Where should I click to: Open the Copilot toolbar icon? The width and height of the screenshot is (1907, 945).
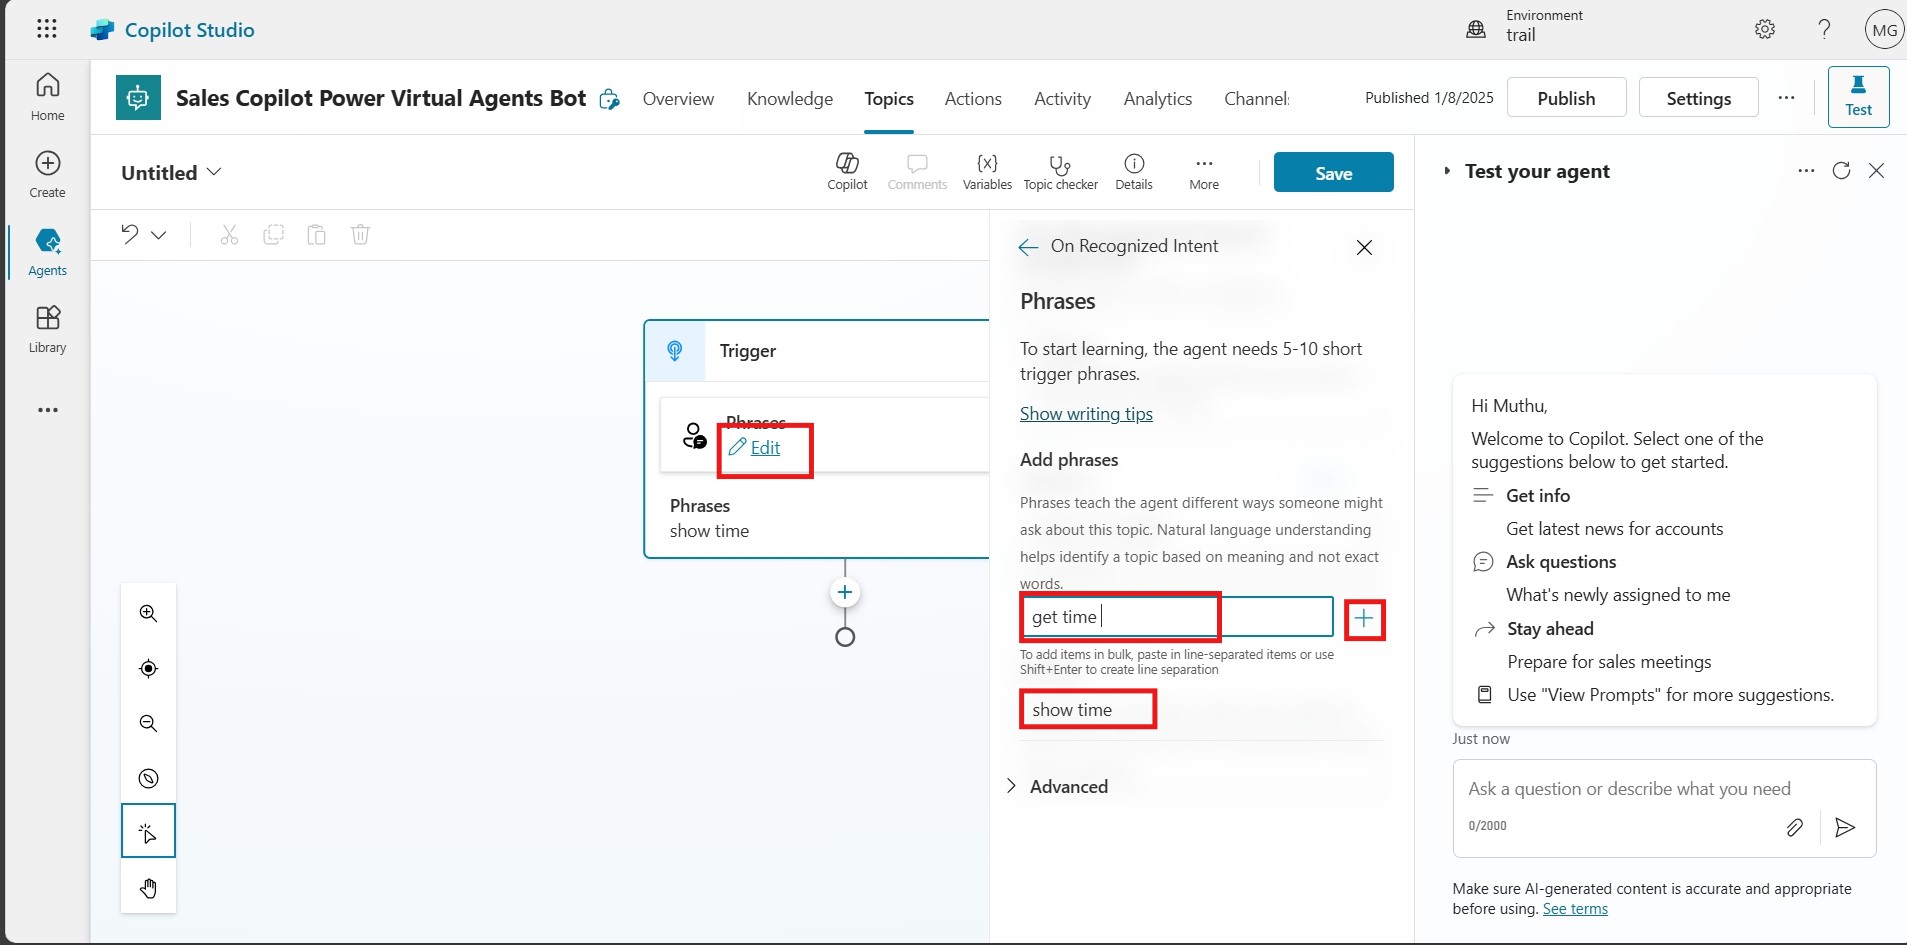[847, 170]
